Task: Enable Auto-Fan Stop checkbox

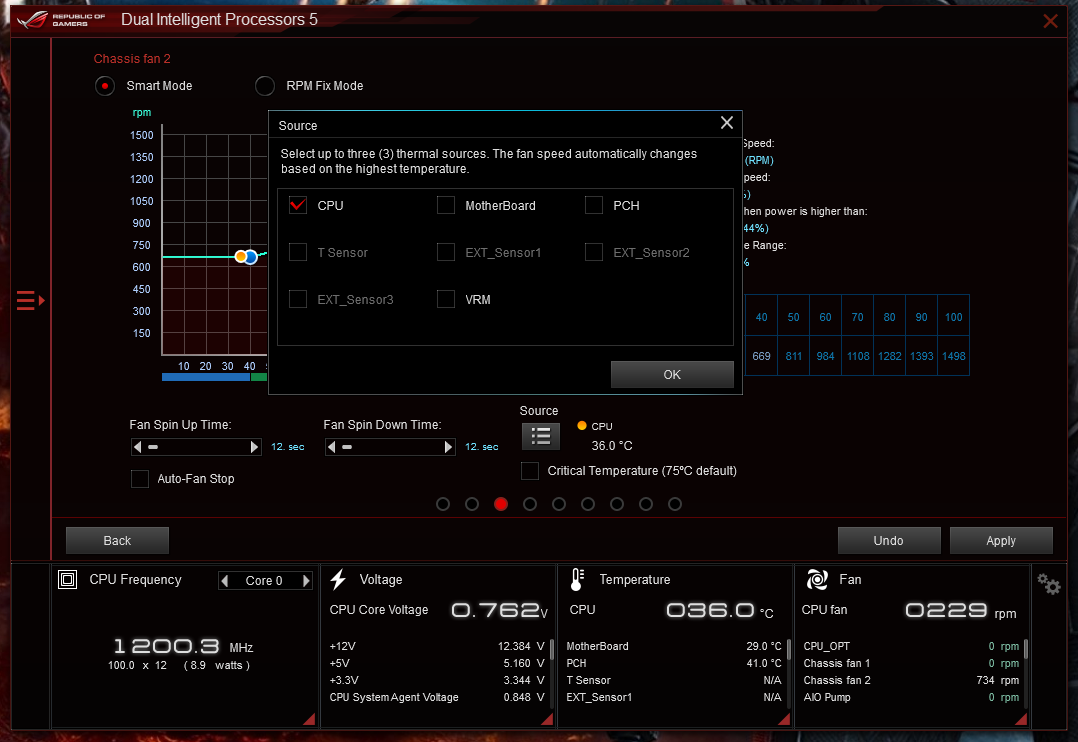Action: (140, 479)
